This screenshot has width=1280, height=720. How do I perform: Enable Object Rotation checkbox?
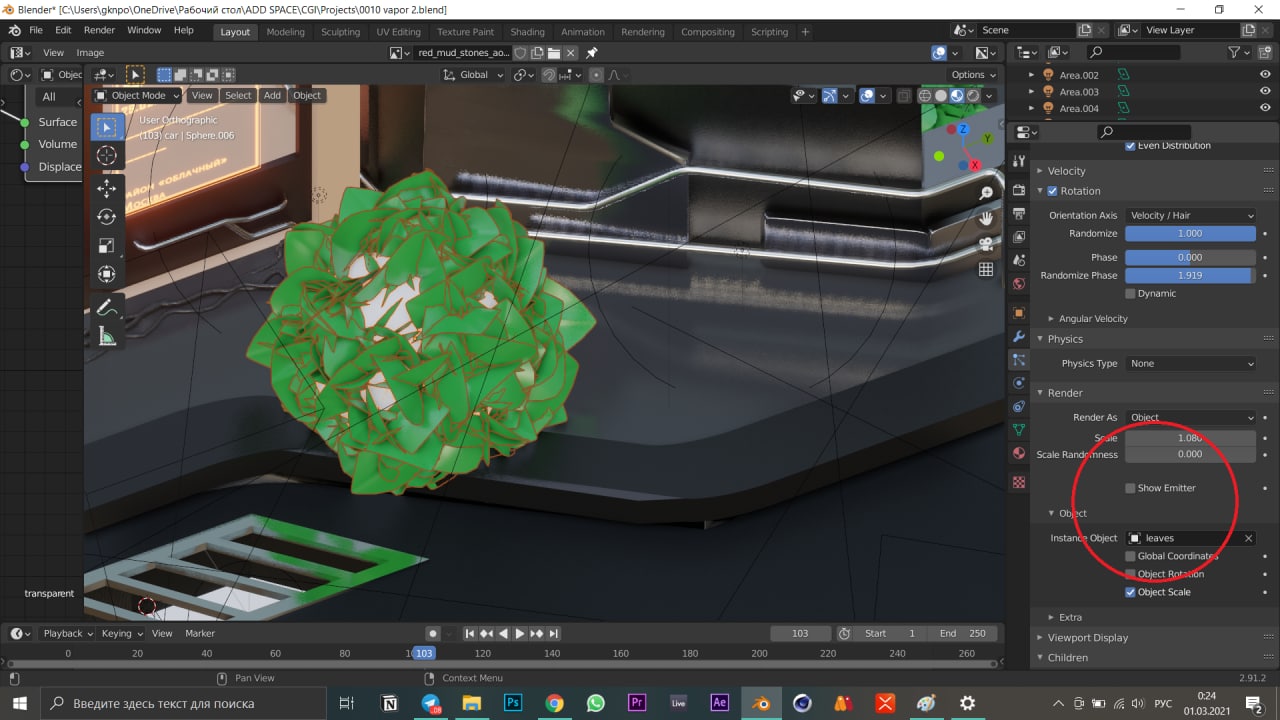(x=1130, y=574)
